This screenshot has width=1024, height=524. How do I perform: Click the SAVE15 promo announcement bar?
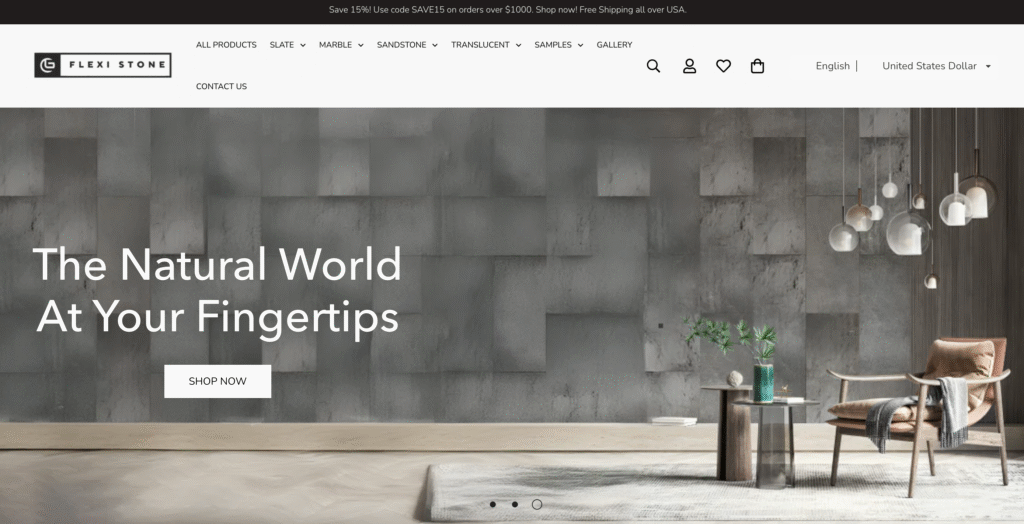[x=508, y=10]
